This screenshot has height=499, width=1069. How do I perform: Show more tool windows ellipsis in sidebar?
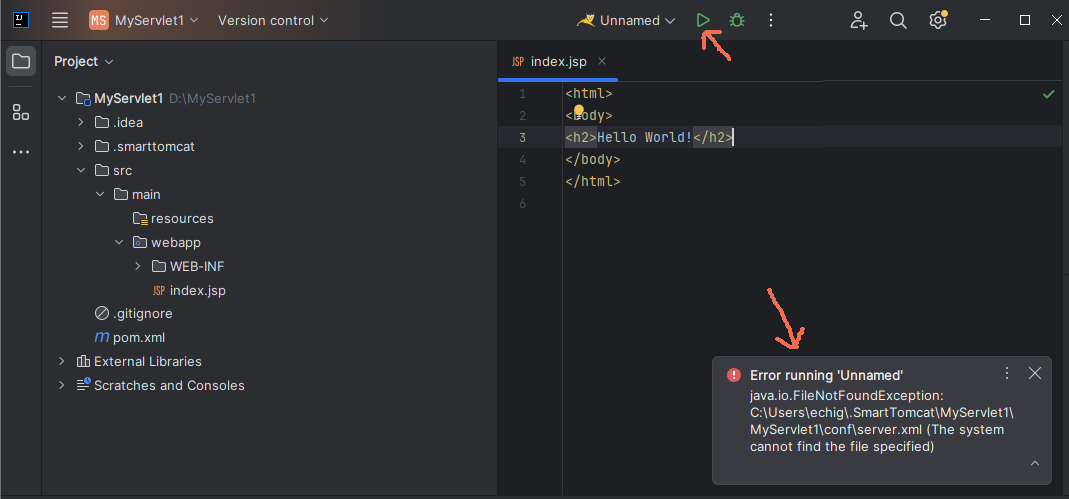click(x=20, y=152)
